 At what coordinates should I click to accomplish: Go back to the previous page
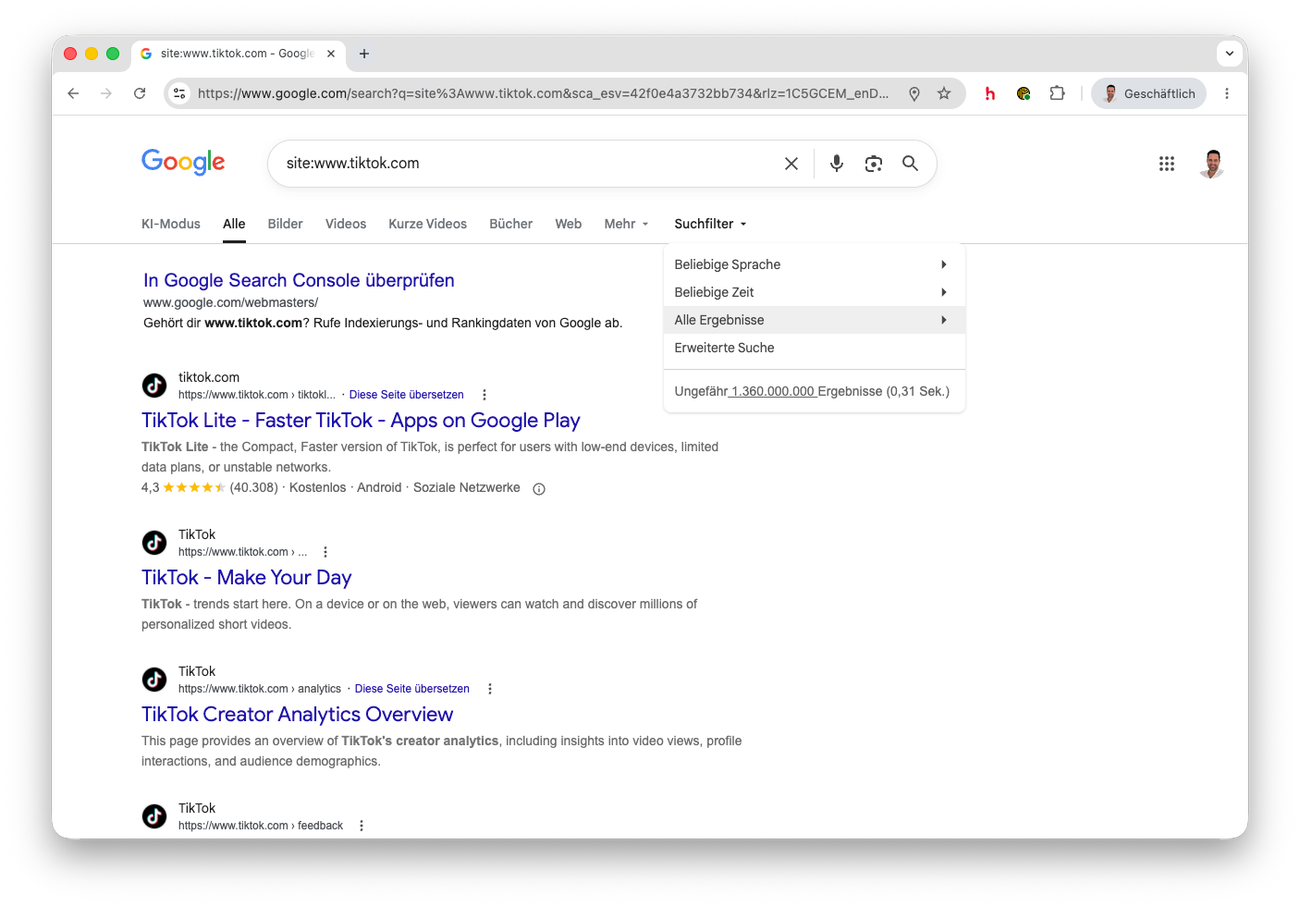(73, 93)
